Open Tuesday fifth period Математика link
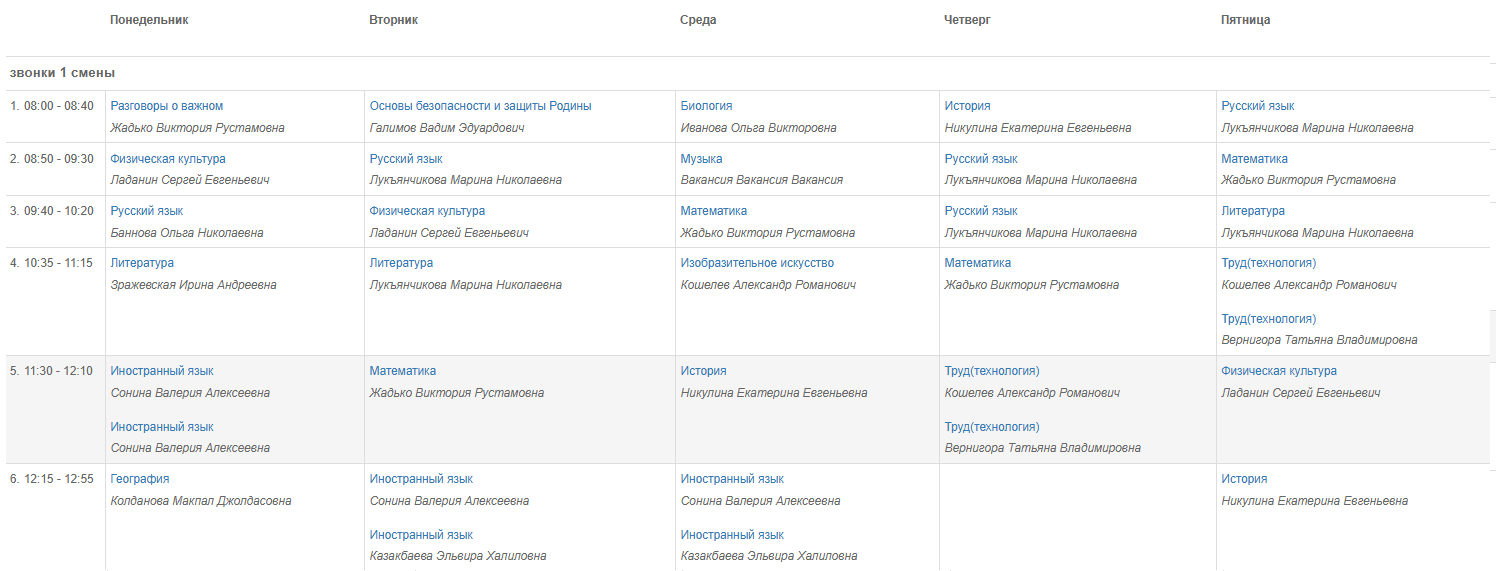The height and width of the screenshot is (571, 1496). point(403,371)
